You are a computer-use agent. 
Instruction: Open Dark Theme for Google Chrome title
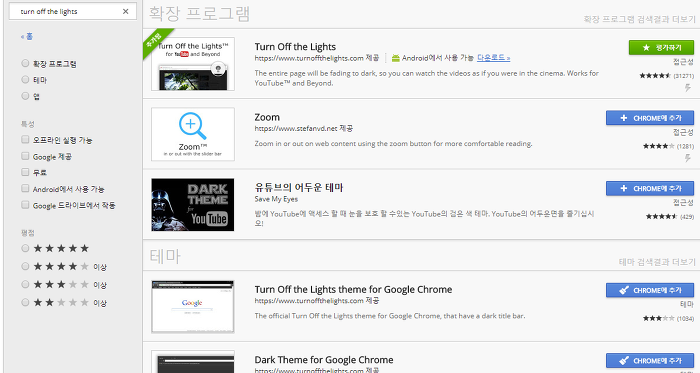pos(324,360)
